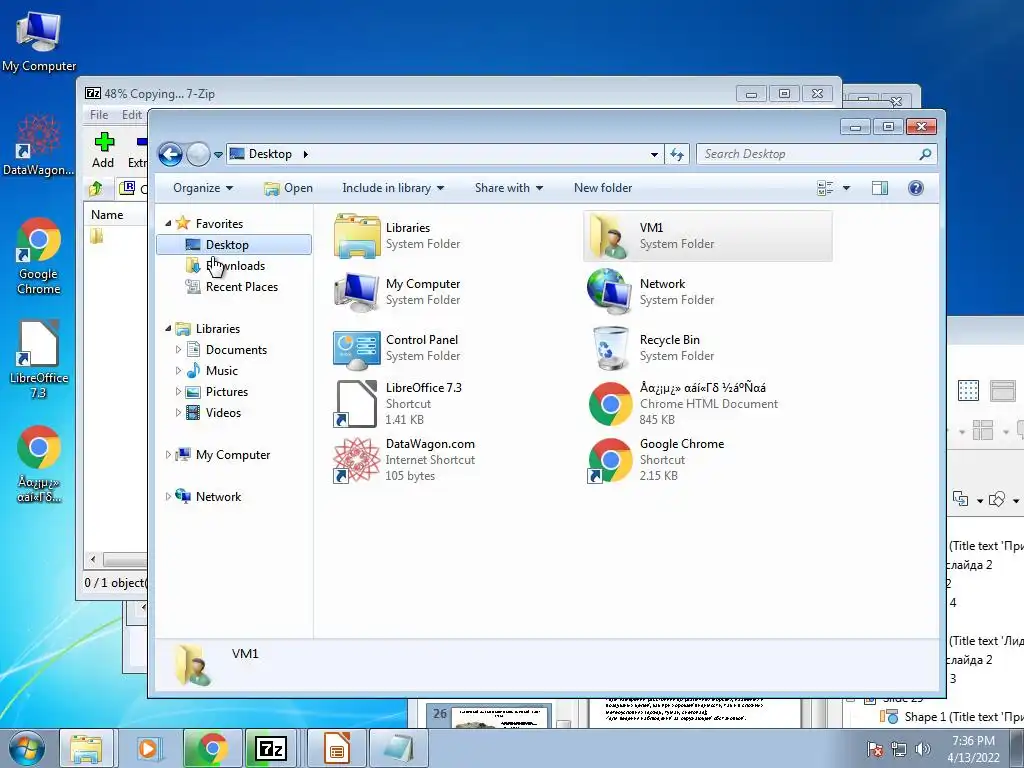1024x768 pixels.
Task: Open Explorer Help question mark icon
Action: 916,188
